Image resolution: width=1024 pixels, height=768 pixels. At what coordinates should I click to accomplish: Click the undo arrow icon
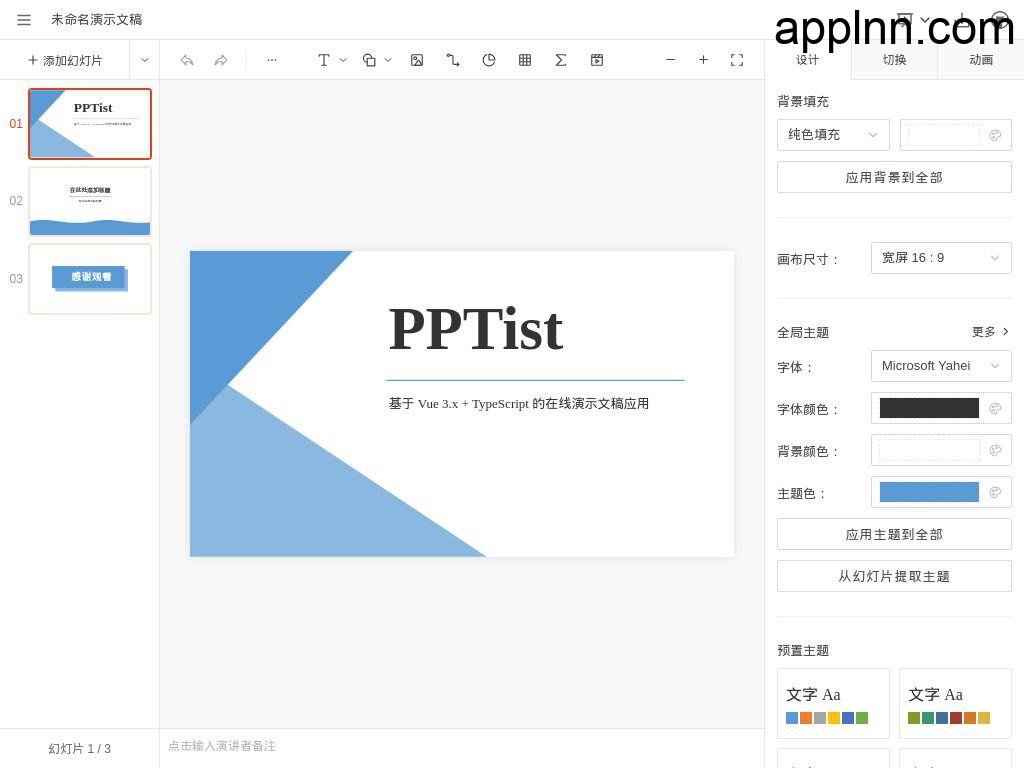click(x=187, y=60)
